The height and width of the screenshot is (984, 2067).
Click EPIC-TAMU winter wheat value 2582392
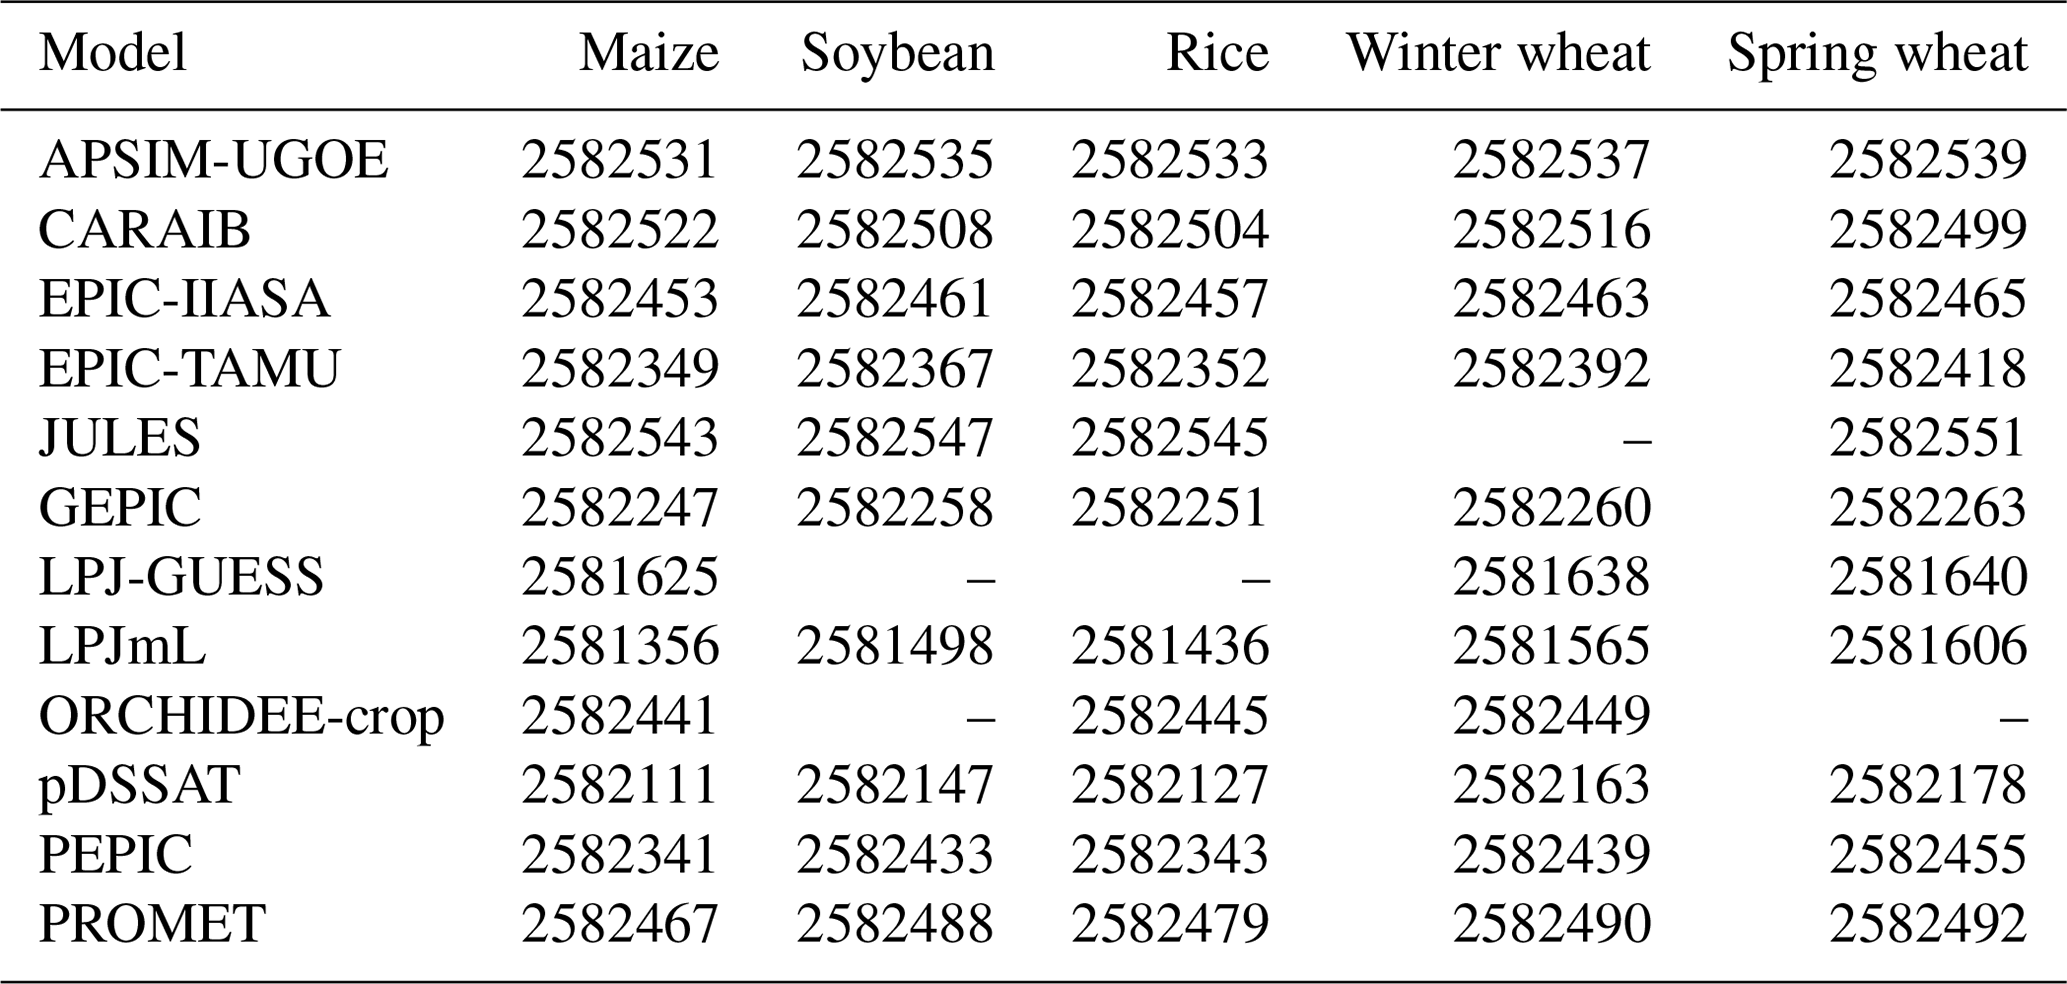1551,369
